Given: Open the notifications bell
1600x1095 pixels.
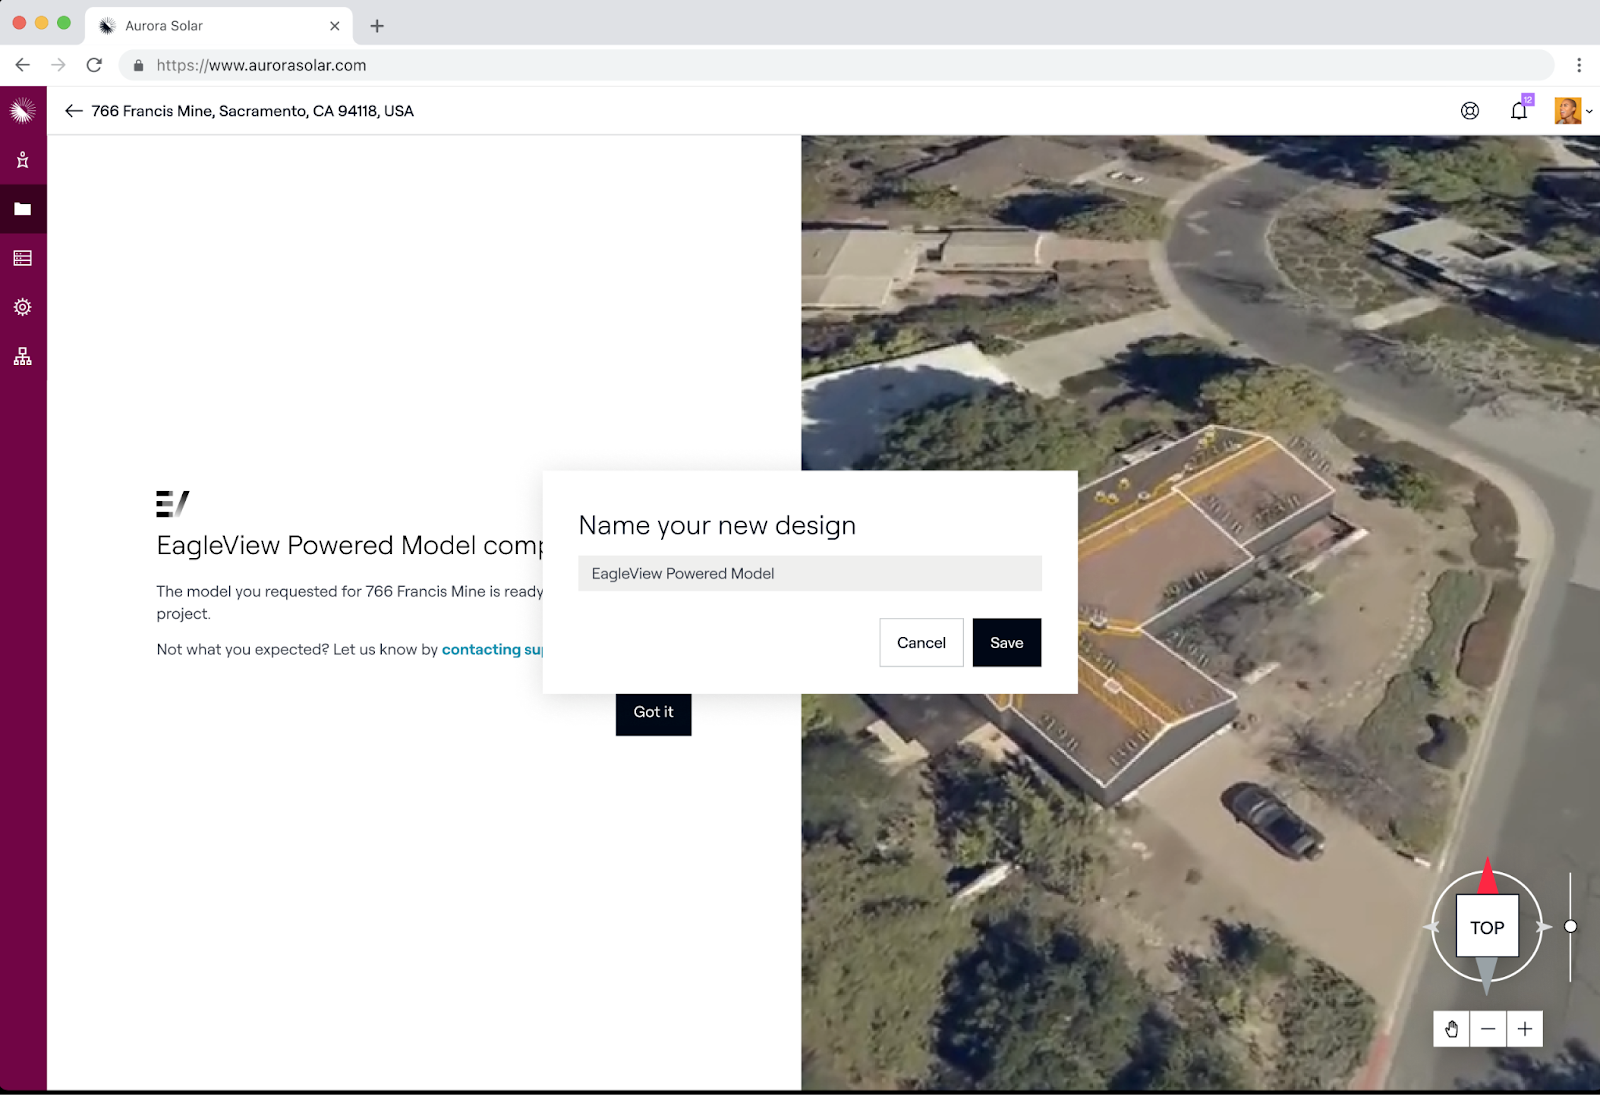Looking at the screenshot, I should pos(1518,111).
